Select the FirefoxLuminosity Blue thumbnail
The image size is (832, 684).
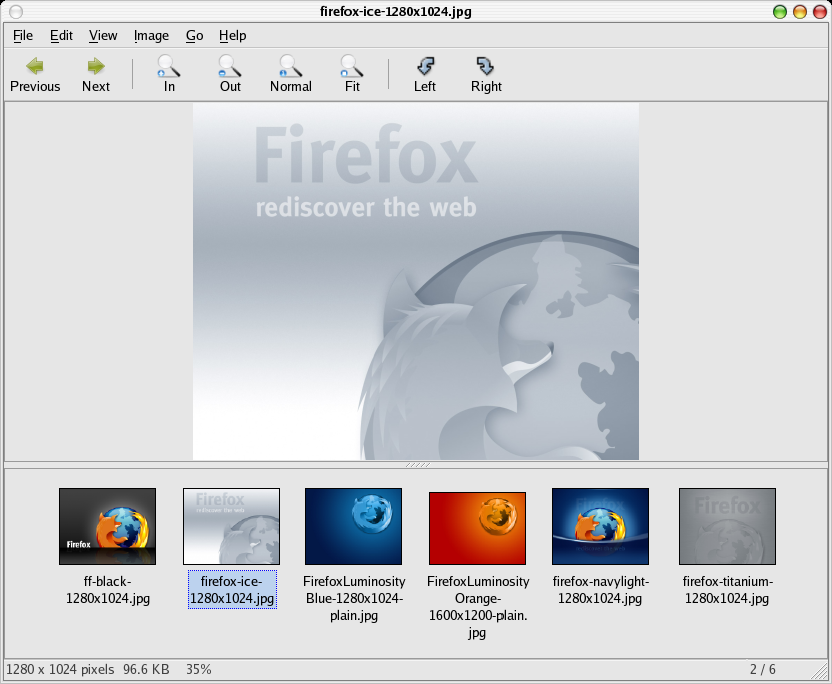point(353,527)
